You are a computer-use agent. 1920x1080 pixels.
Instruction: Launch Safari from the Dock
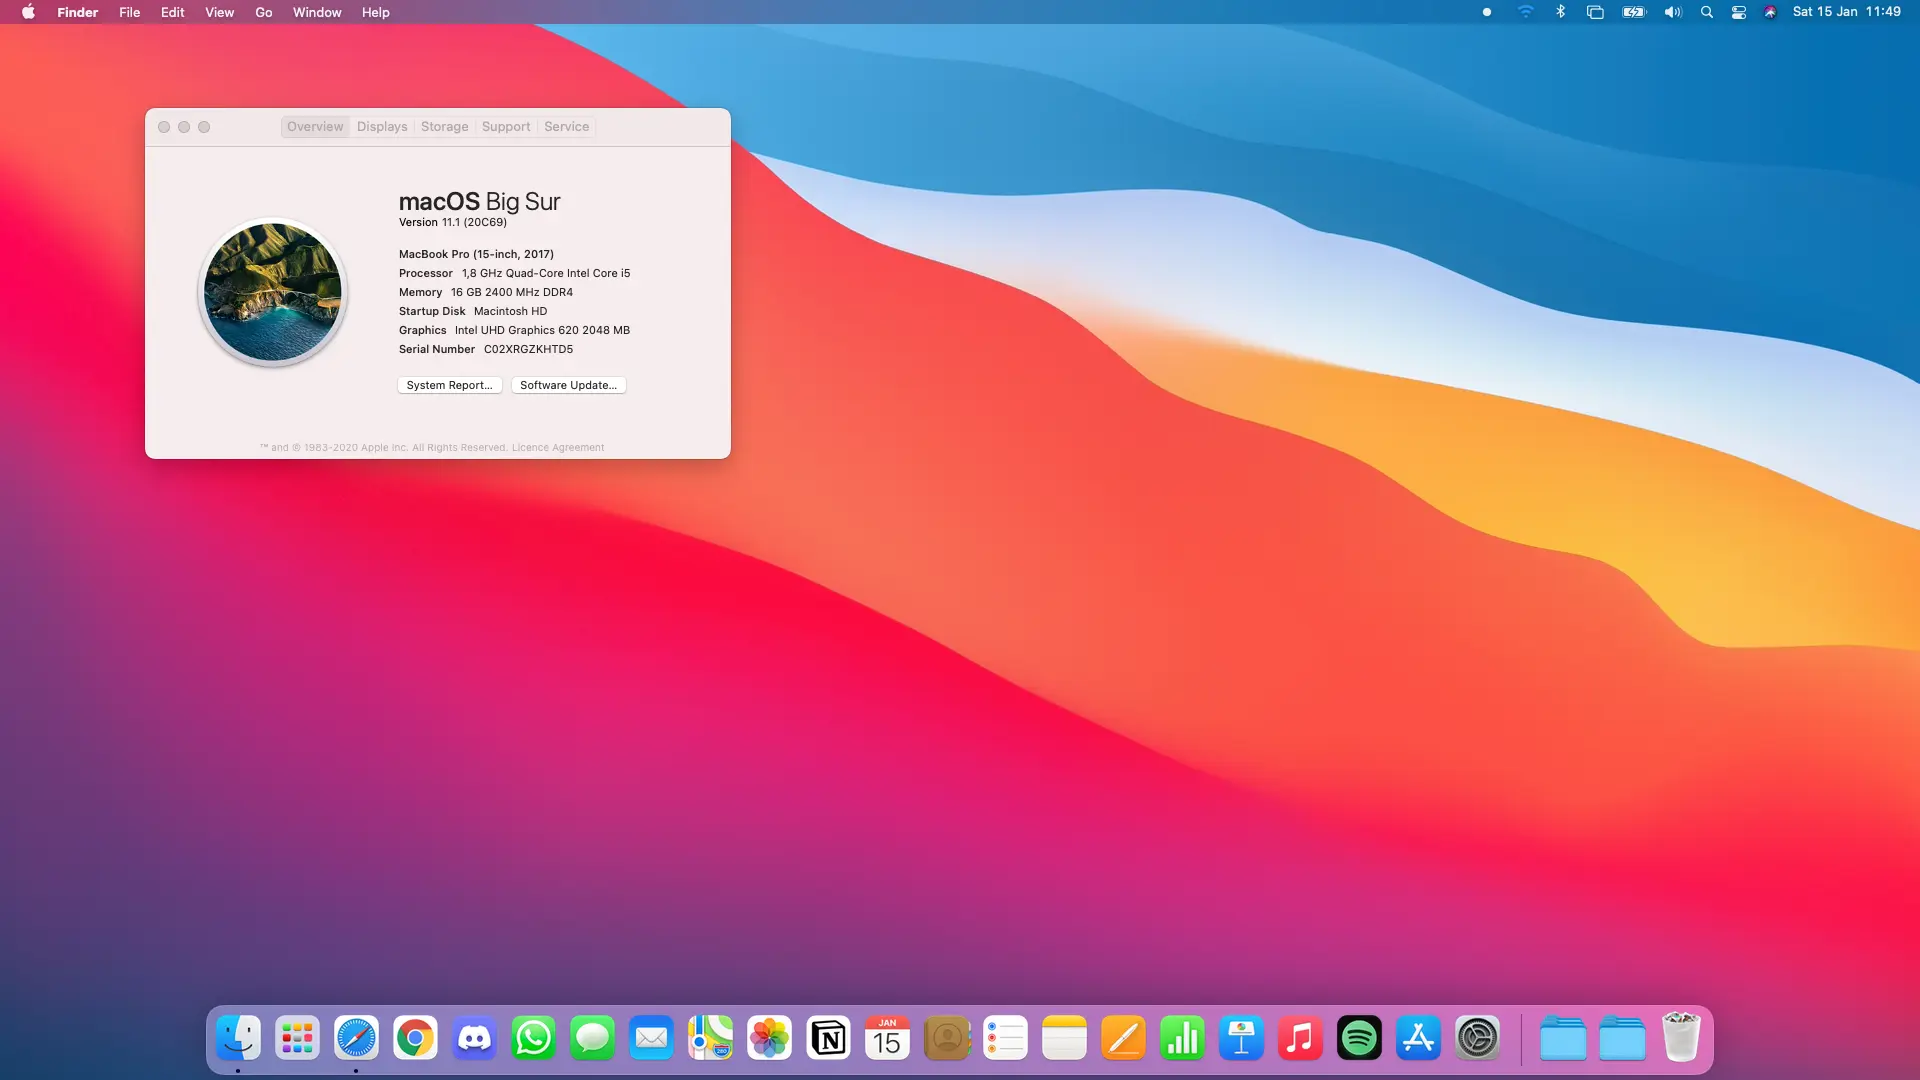(x=356, y=1038)
